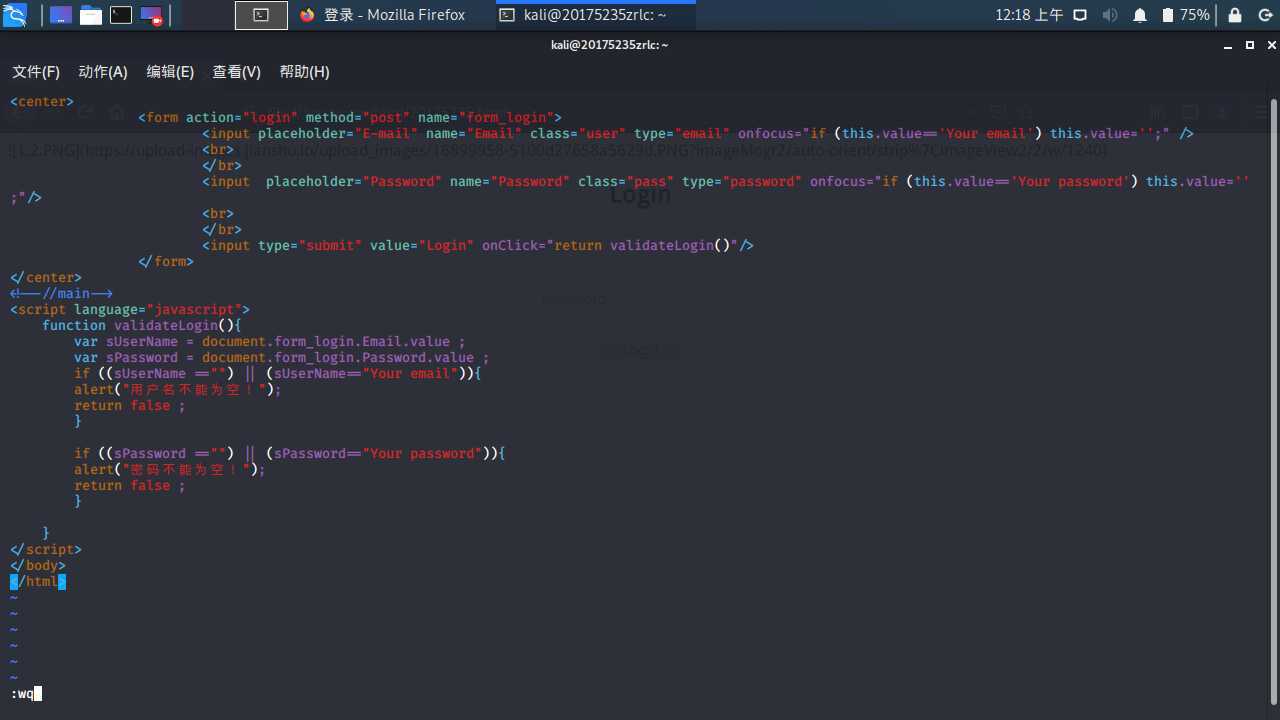Click the sPassword=="Your password" condition
This screenshot has height=720, width=1280.
(378, 453)
